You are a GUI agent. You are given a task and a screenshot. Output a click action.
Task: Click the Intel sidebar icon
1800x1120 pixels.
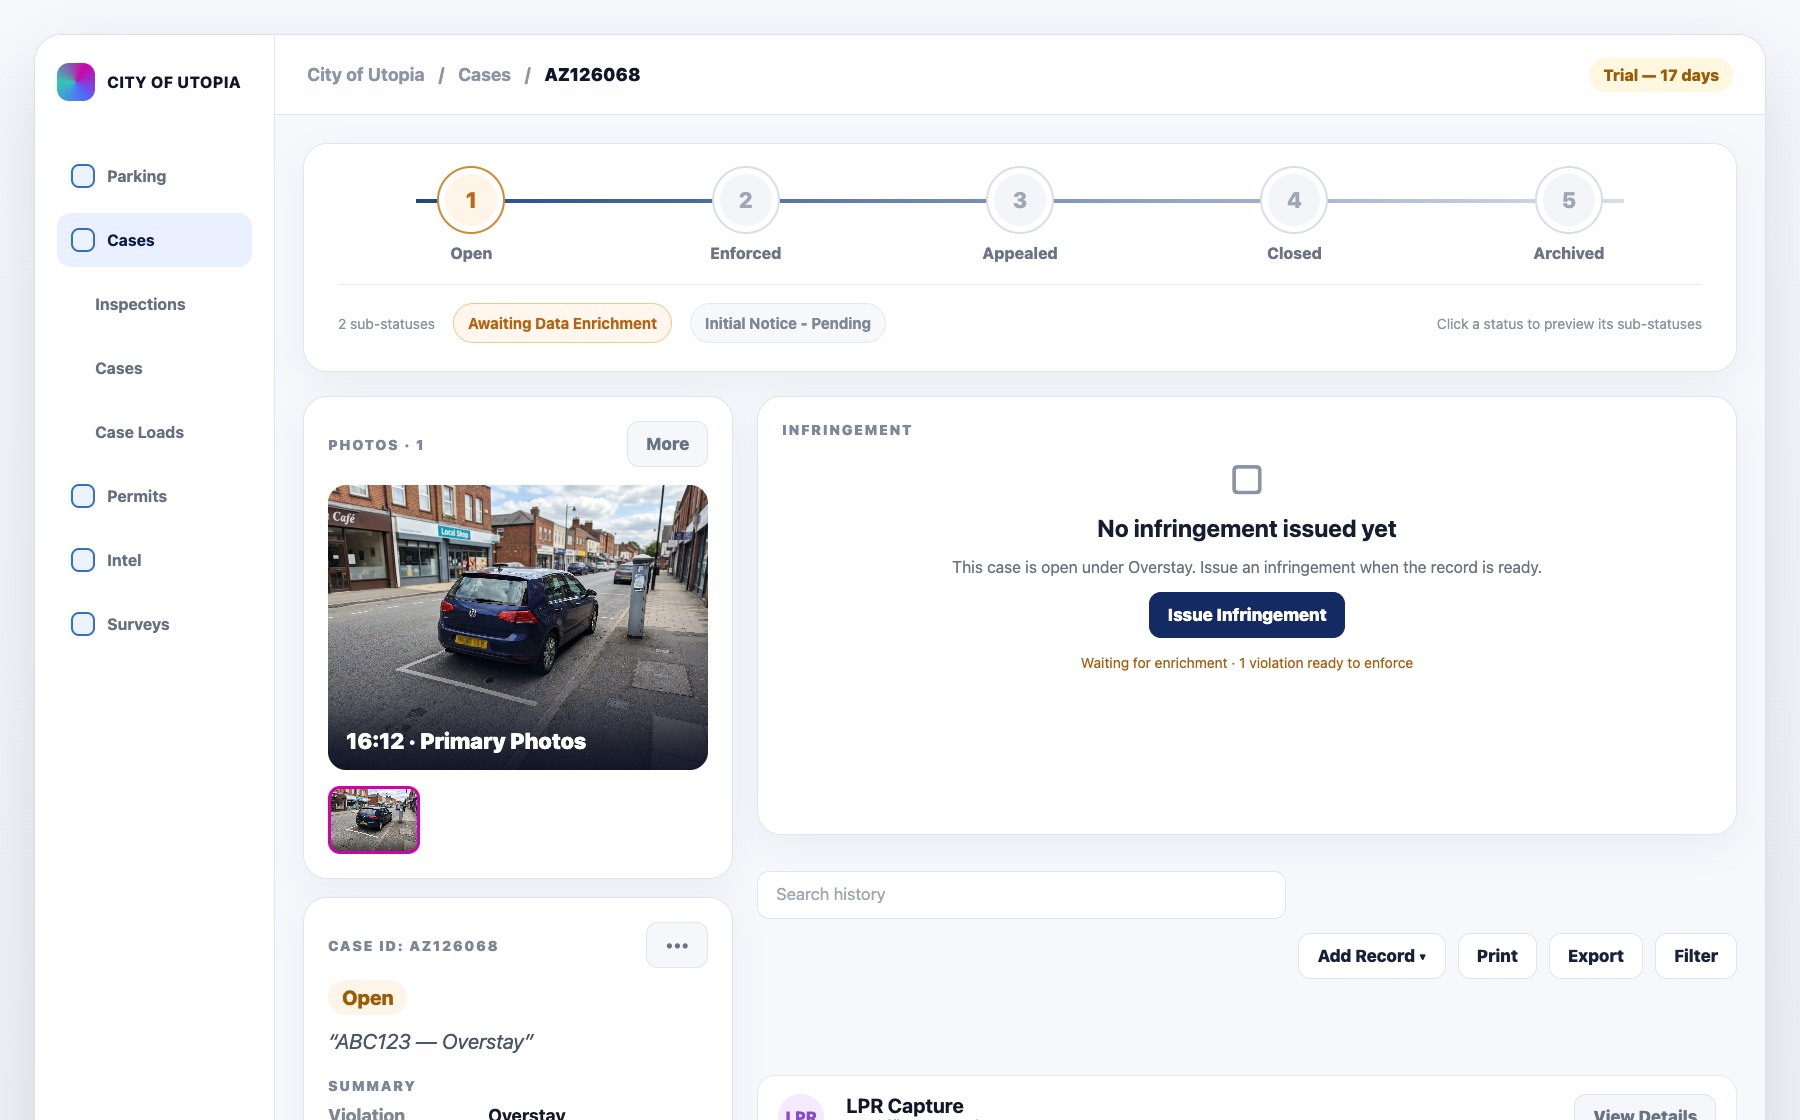[83, 560]
